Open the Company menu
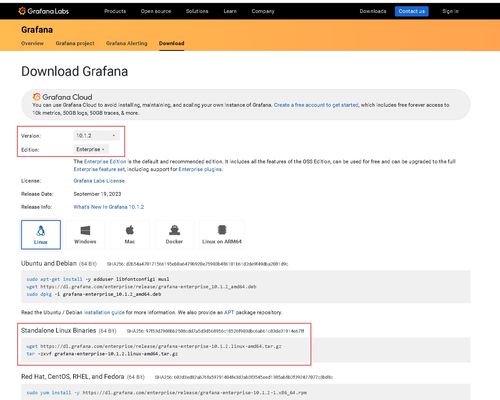The height and width of the screenshot is (400, 500). coord(263,11)
